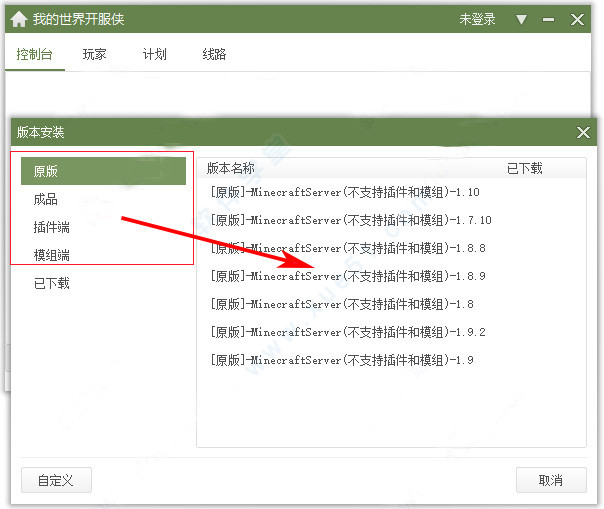Click the home icon in the title bar
This screenshot has height=509, width=604.
(x=18, y=19)
